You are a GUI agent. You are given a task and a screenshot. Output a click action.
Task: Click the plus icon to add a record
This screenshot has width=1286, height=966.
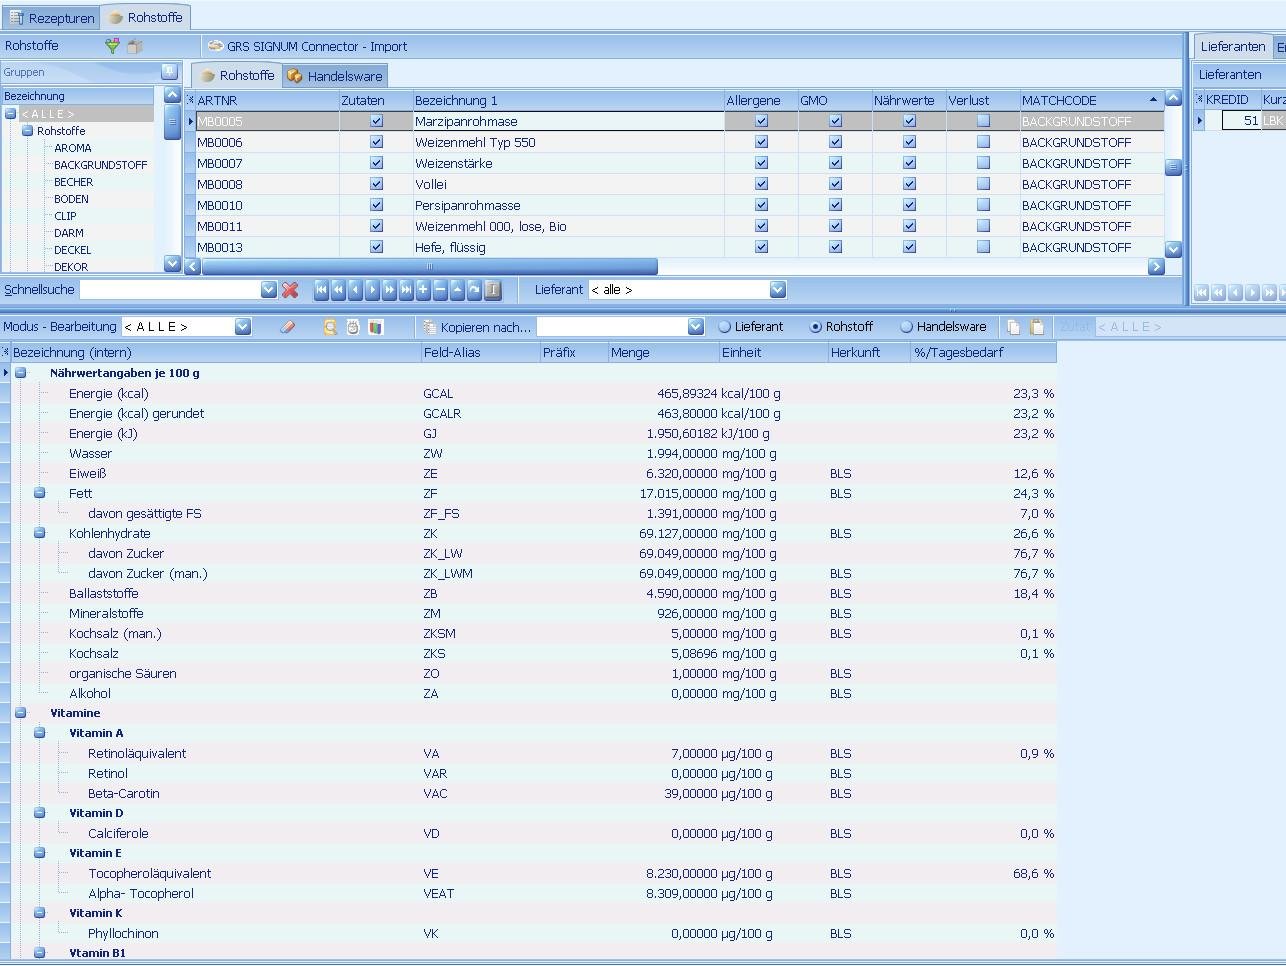click(x=423, y=290)
